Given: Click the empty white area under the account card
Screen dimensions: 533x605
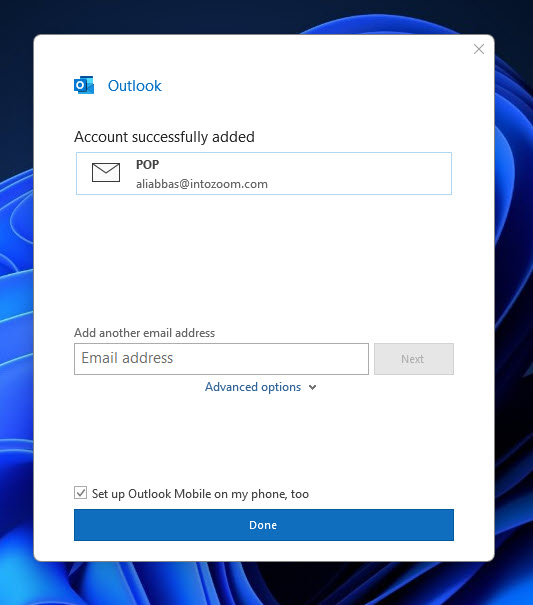Looking at the screenshot, I should click(x=264, y=259).
